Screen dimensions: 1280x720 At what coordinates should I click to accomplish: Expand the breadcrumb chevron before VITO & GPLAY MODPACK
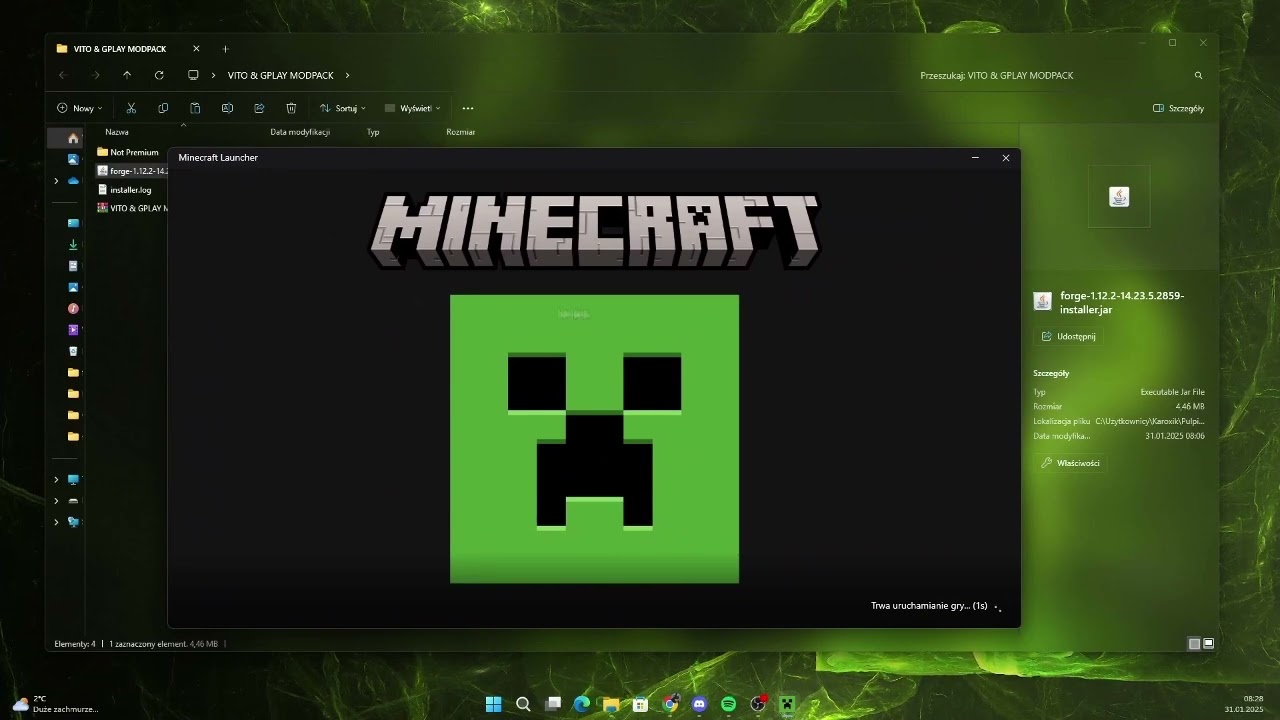213,75
